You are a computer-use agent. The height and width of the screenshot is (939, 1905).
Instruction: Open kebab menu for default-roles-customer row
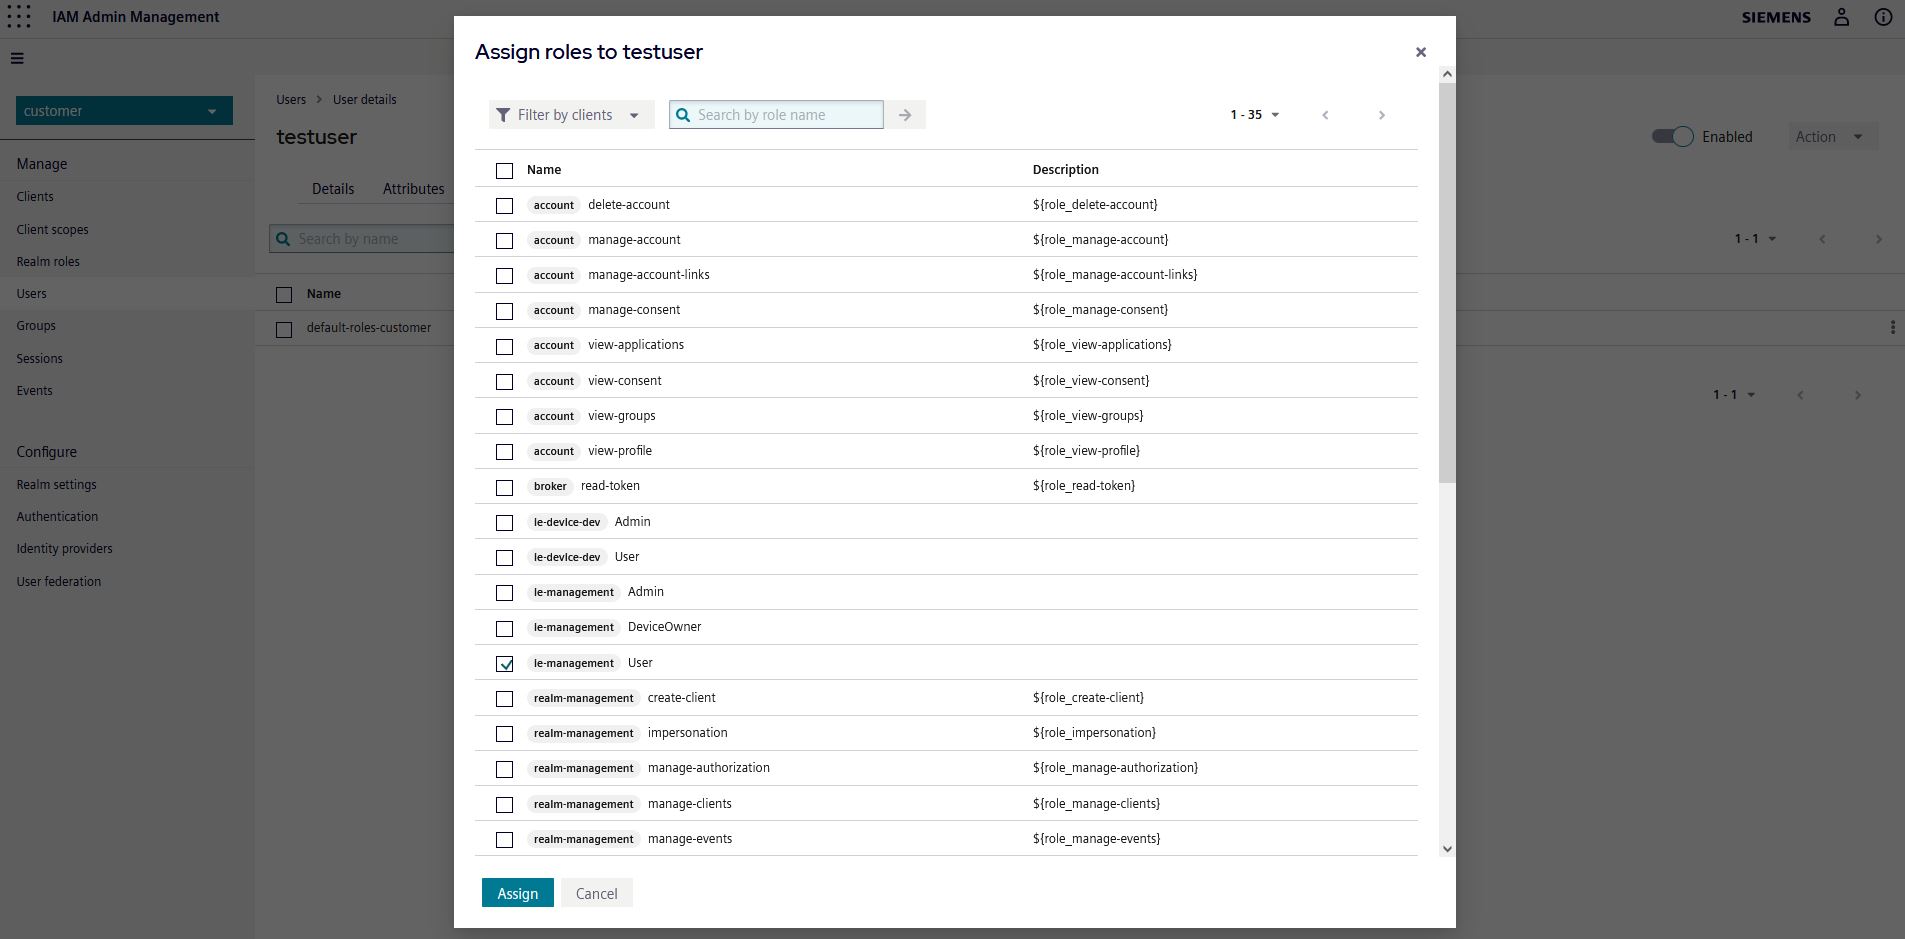(1892, 328)
